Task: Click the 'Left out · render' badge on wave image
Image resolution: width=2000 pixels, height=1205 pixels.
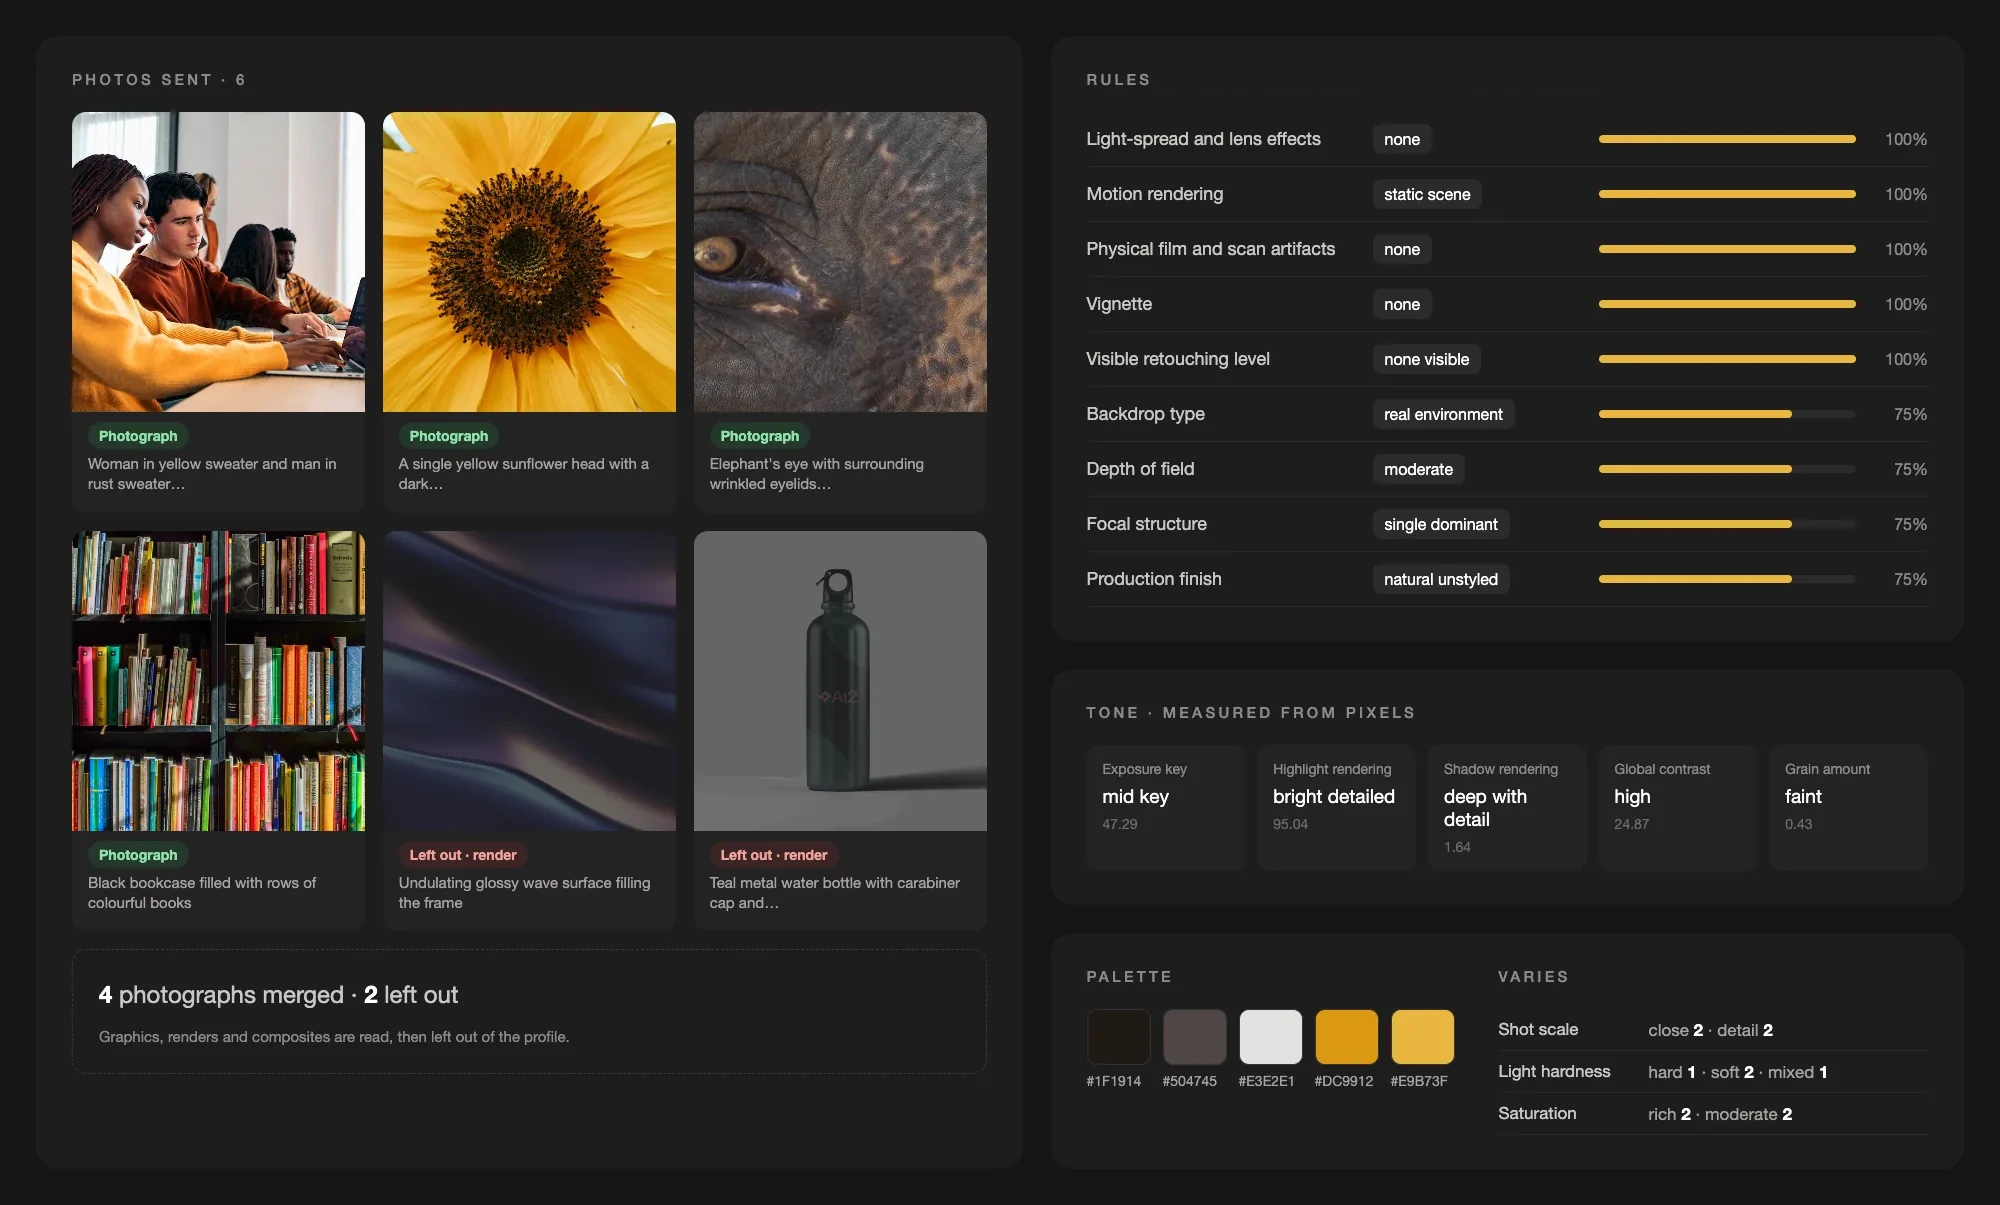Action: coord(463,855)
